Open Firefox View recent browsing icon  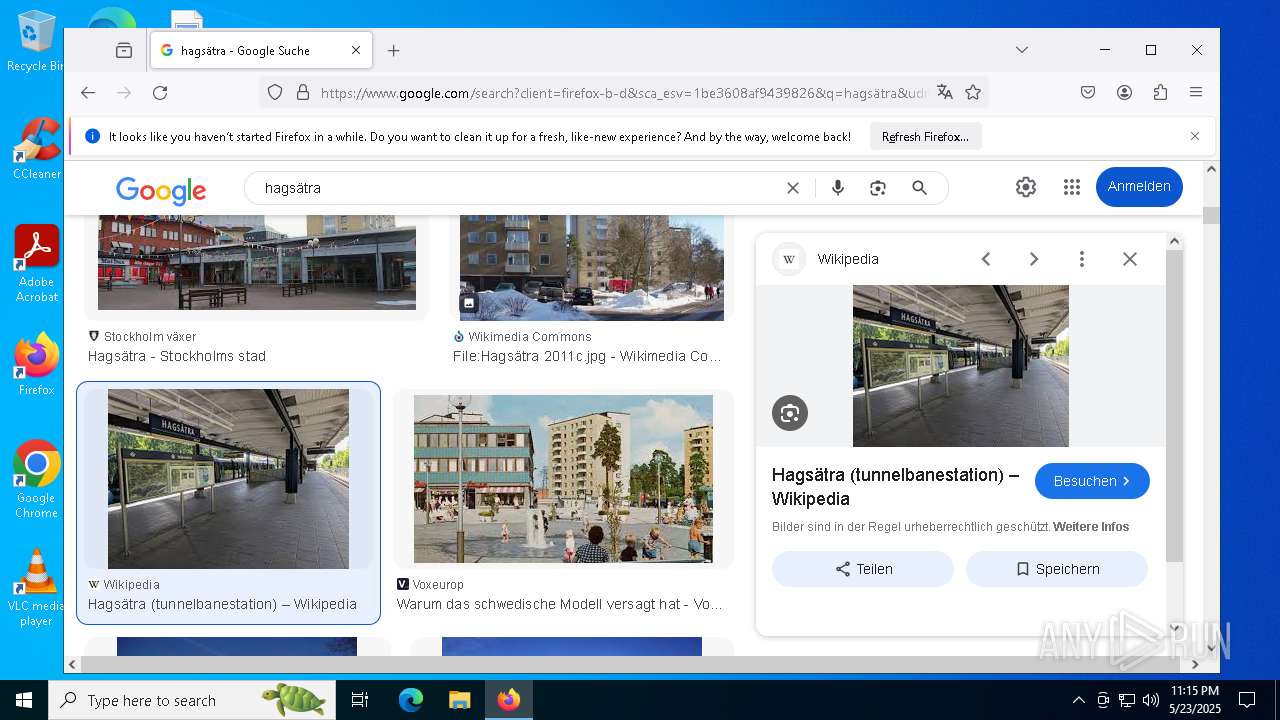tap(124, 50)
